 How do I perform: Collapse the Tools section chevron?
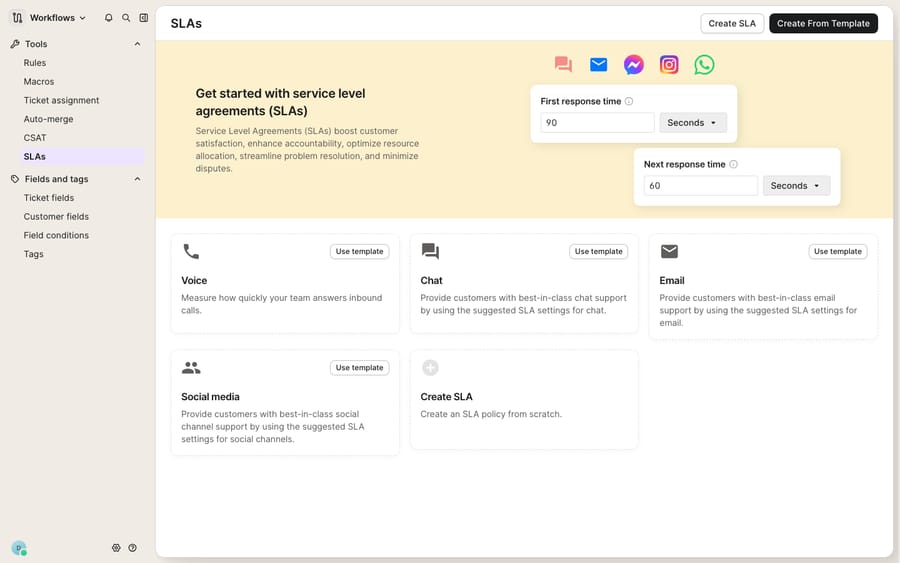coord(137,44)
